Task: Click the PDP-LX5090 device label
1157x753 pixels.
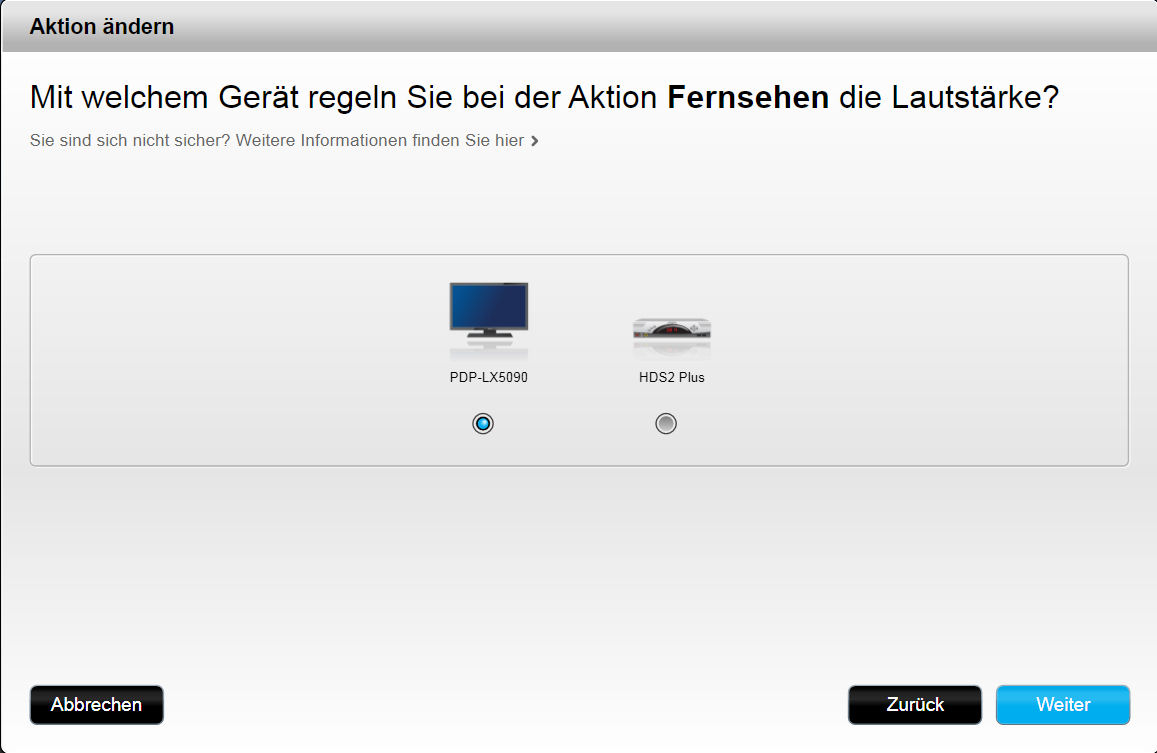Action: pos(488,378)
